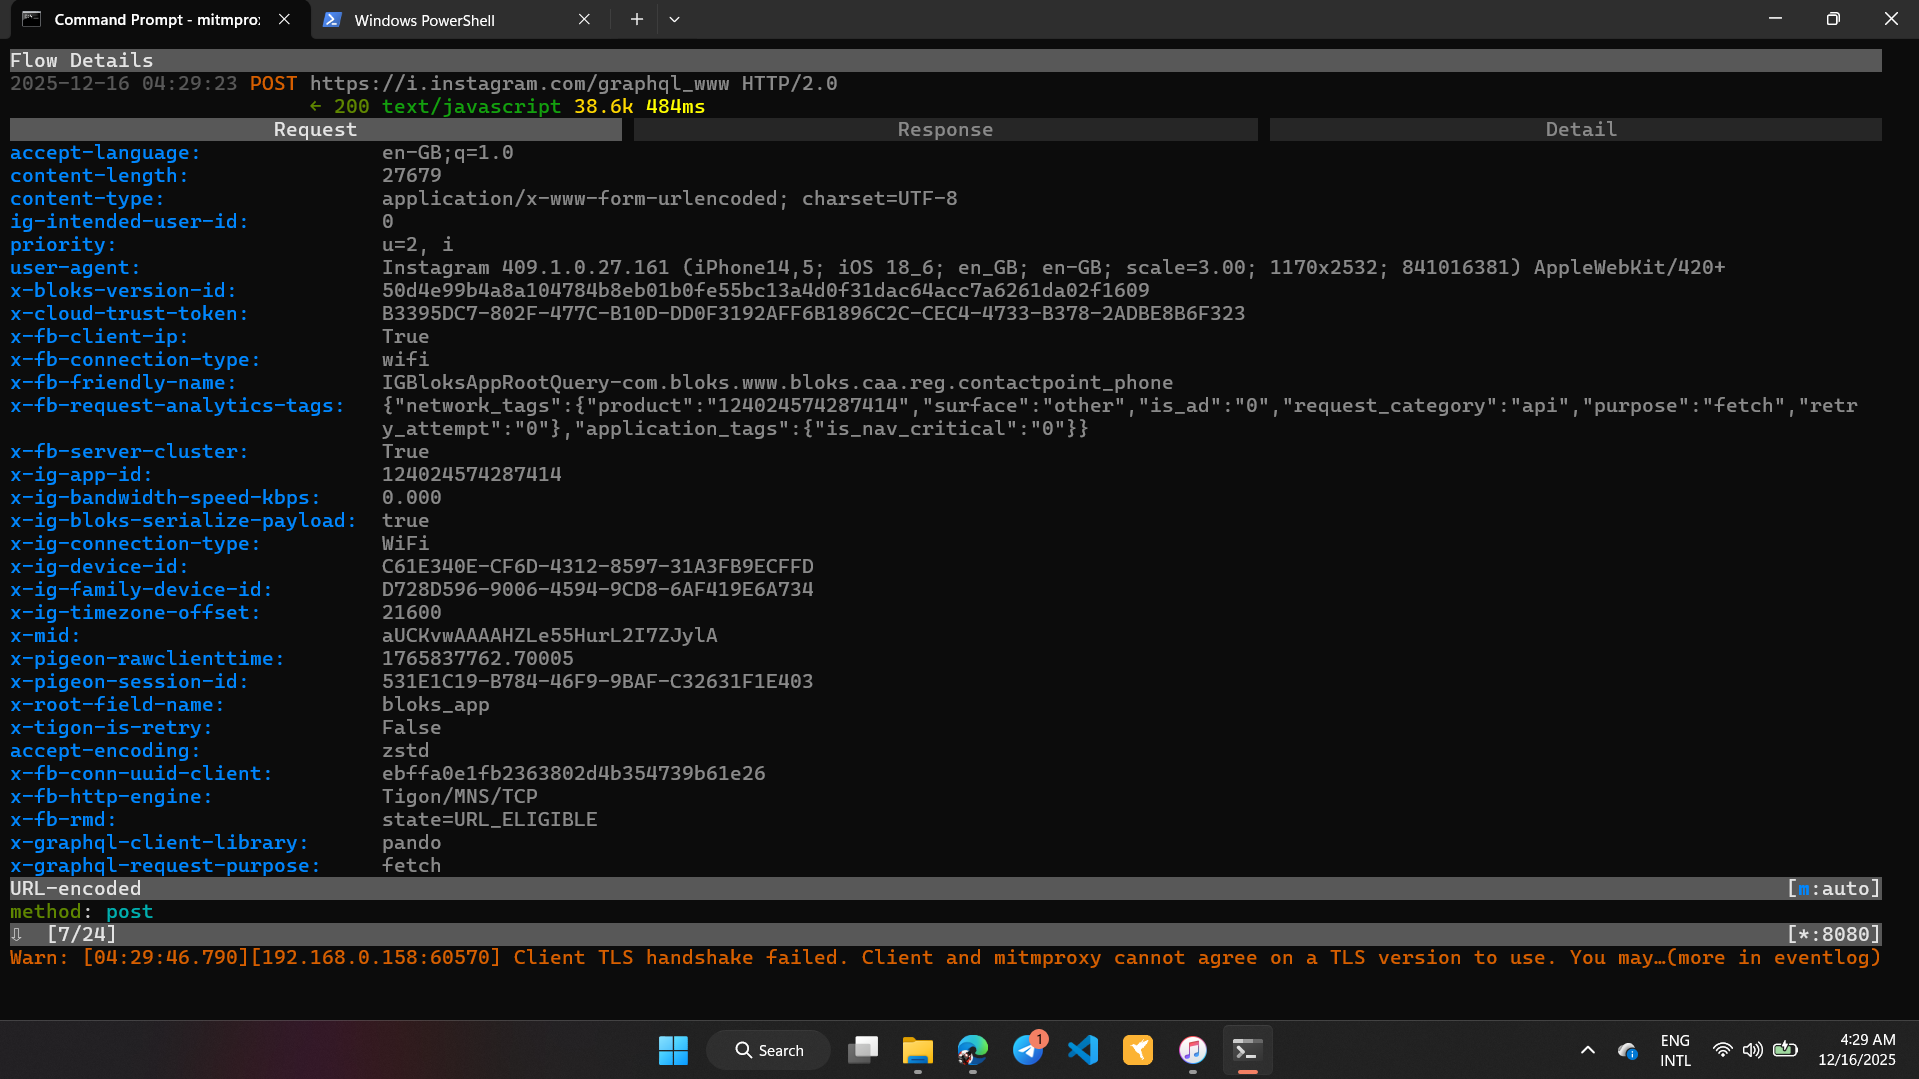The height and width of the screenshot is (1079, 1919).
Task: Open the Request tab in flow details
Action: pyautogui.click(x=316, y=130)
